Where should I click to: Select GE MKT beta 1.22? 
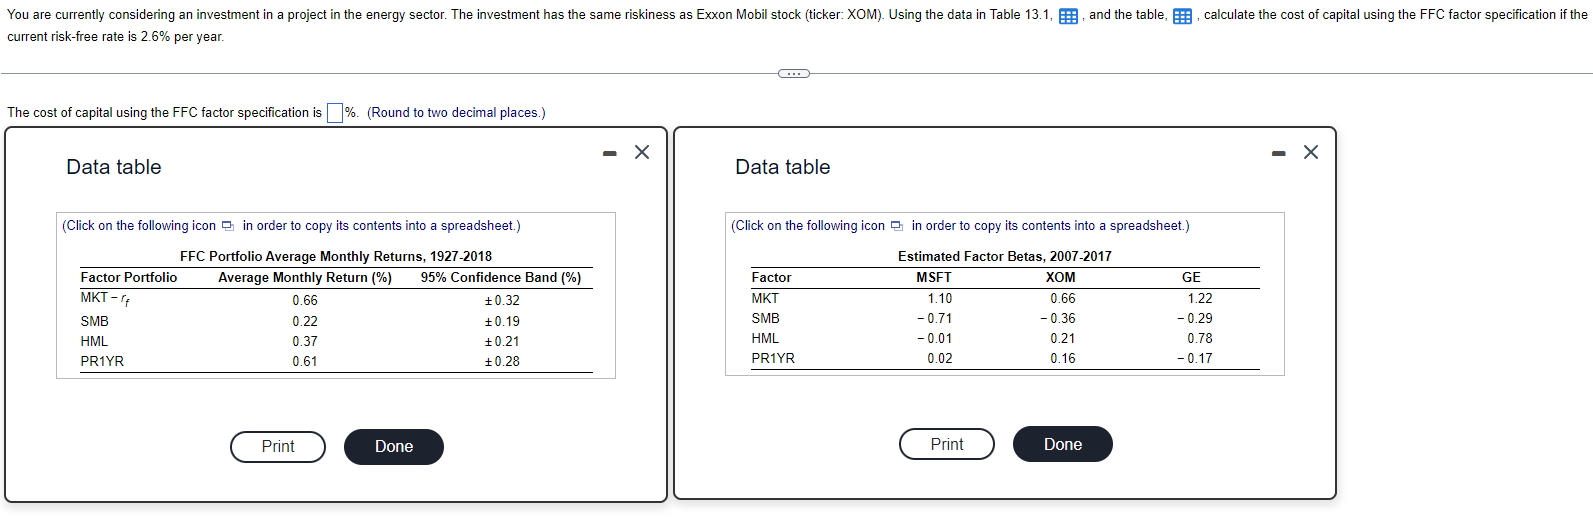(x=1200, y=298)
